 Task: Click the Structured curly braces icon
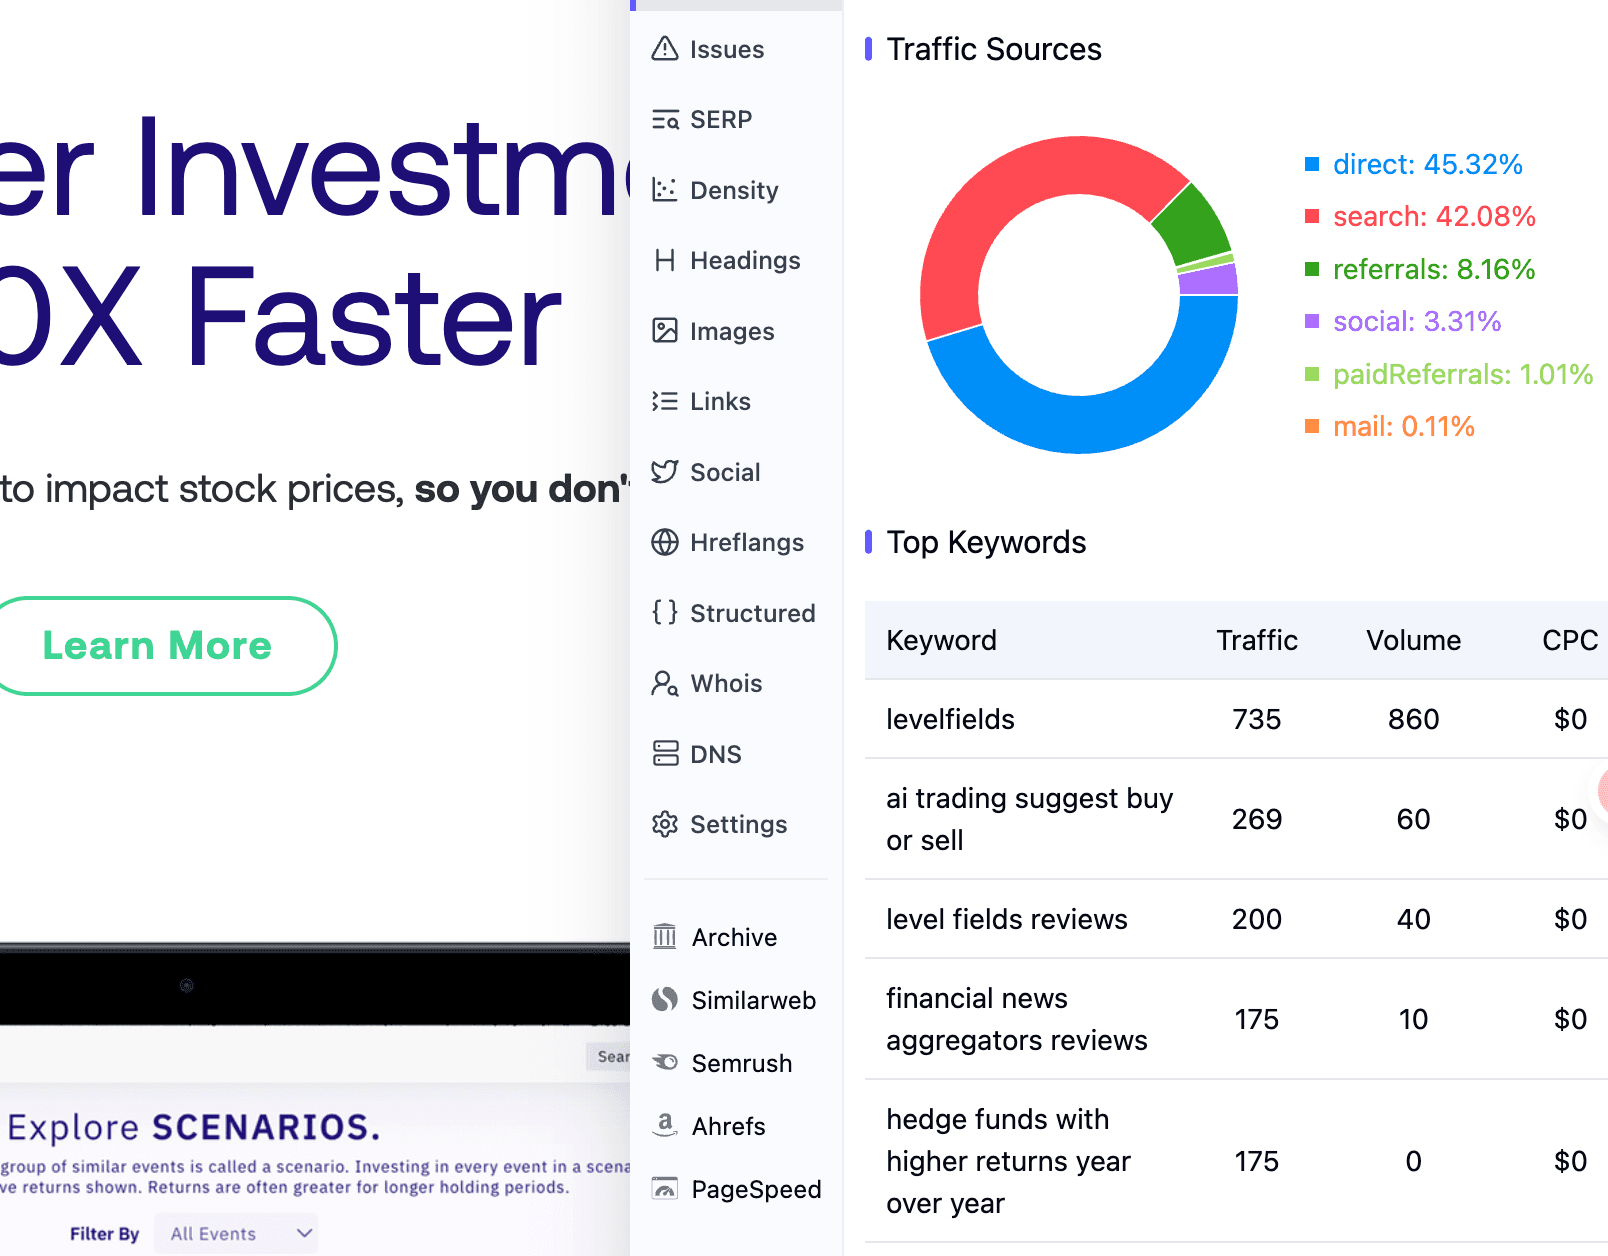[x=665, y=612]
